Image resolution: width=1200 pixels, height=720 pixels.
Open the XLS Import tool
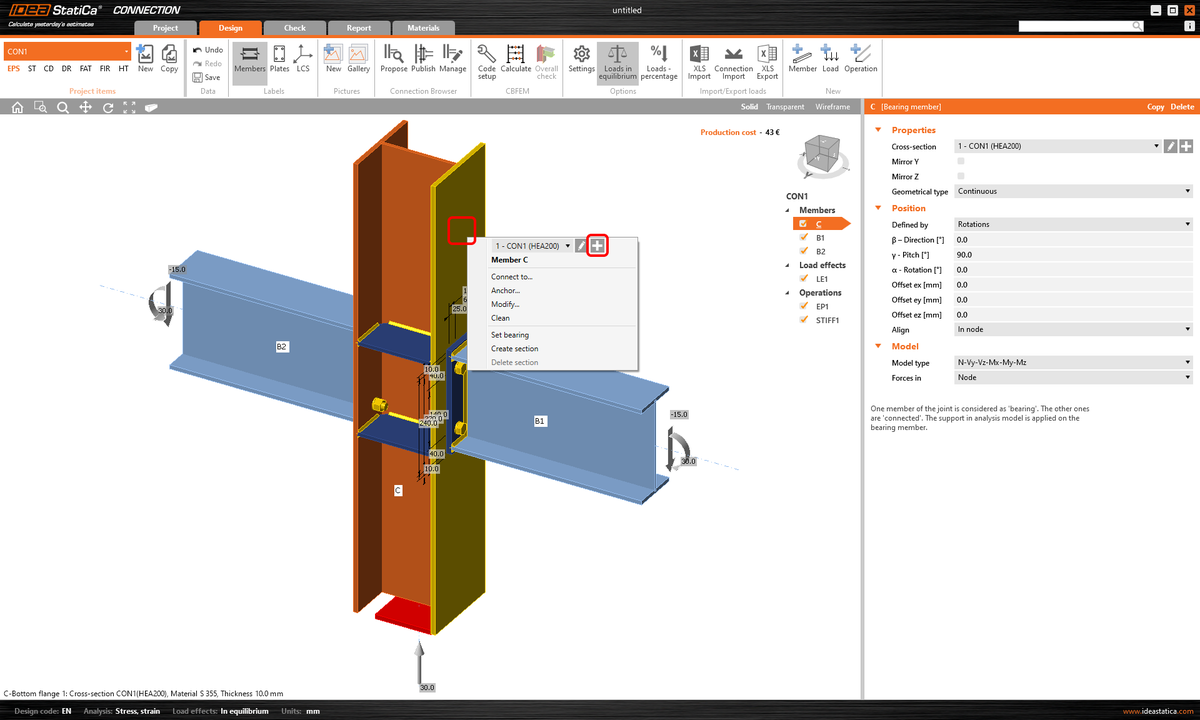(698, 62)
